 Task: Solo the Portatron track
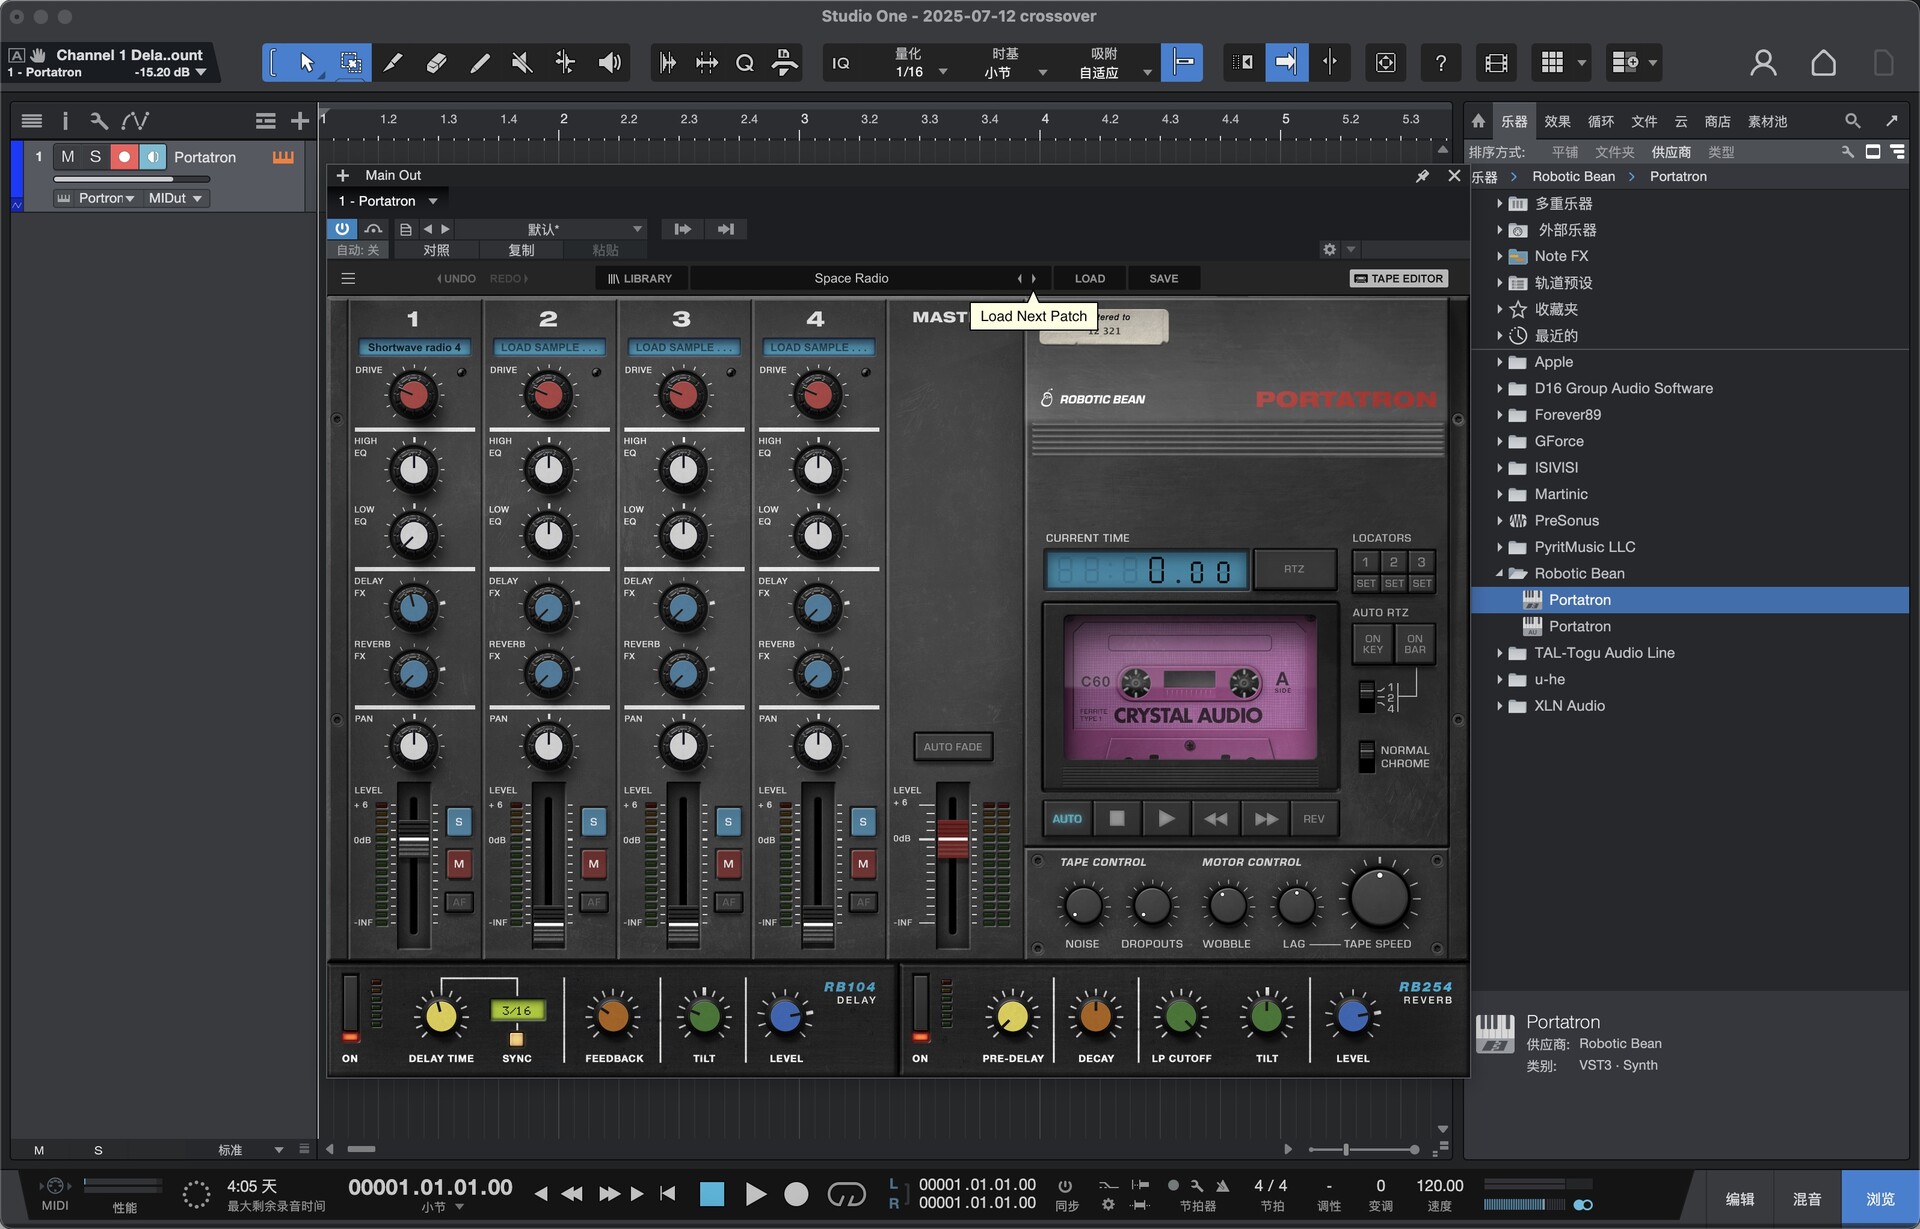95,157
